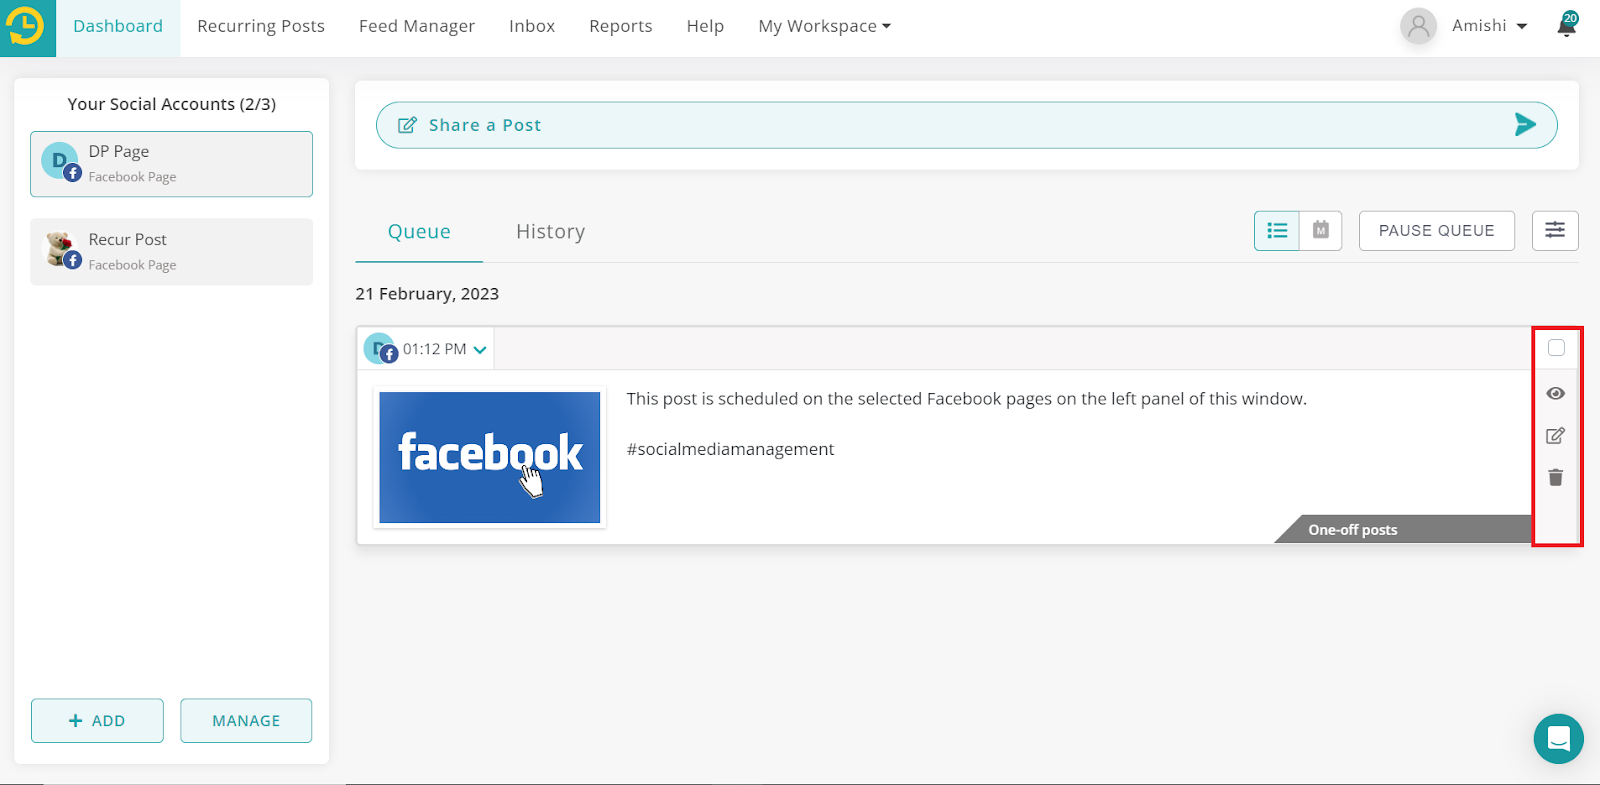Switch to the Queue tab
Viewport: 1600px width, 785px height.
coord(419,232)
